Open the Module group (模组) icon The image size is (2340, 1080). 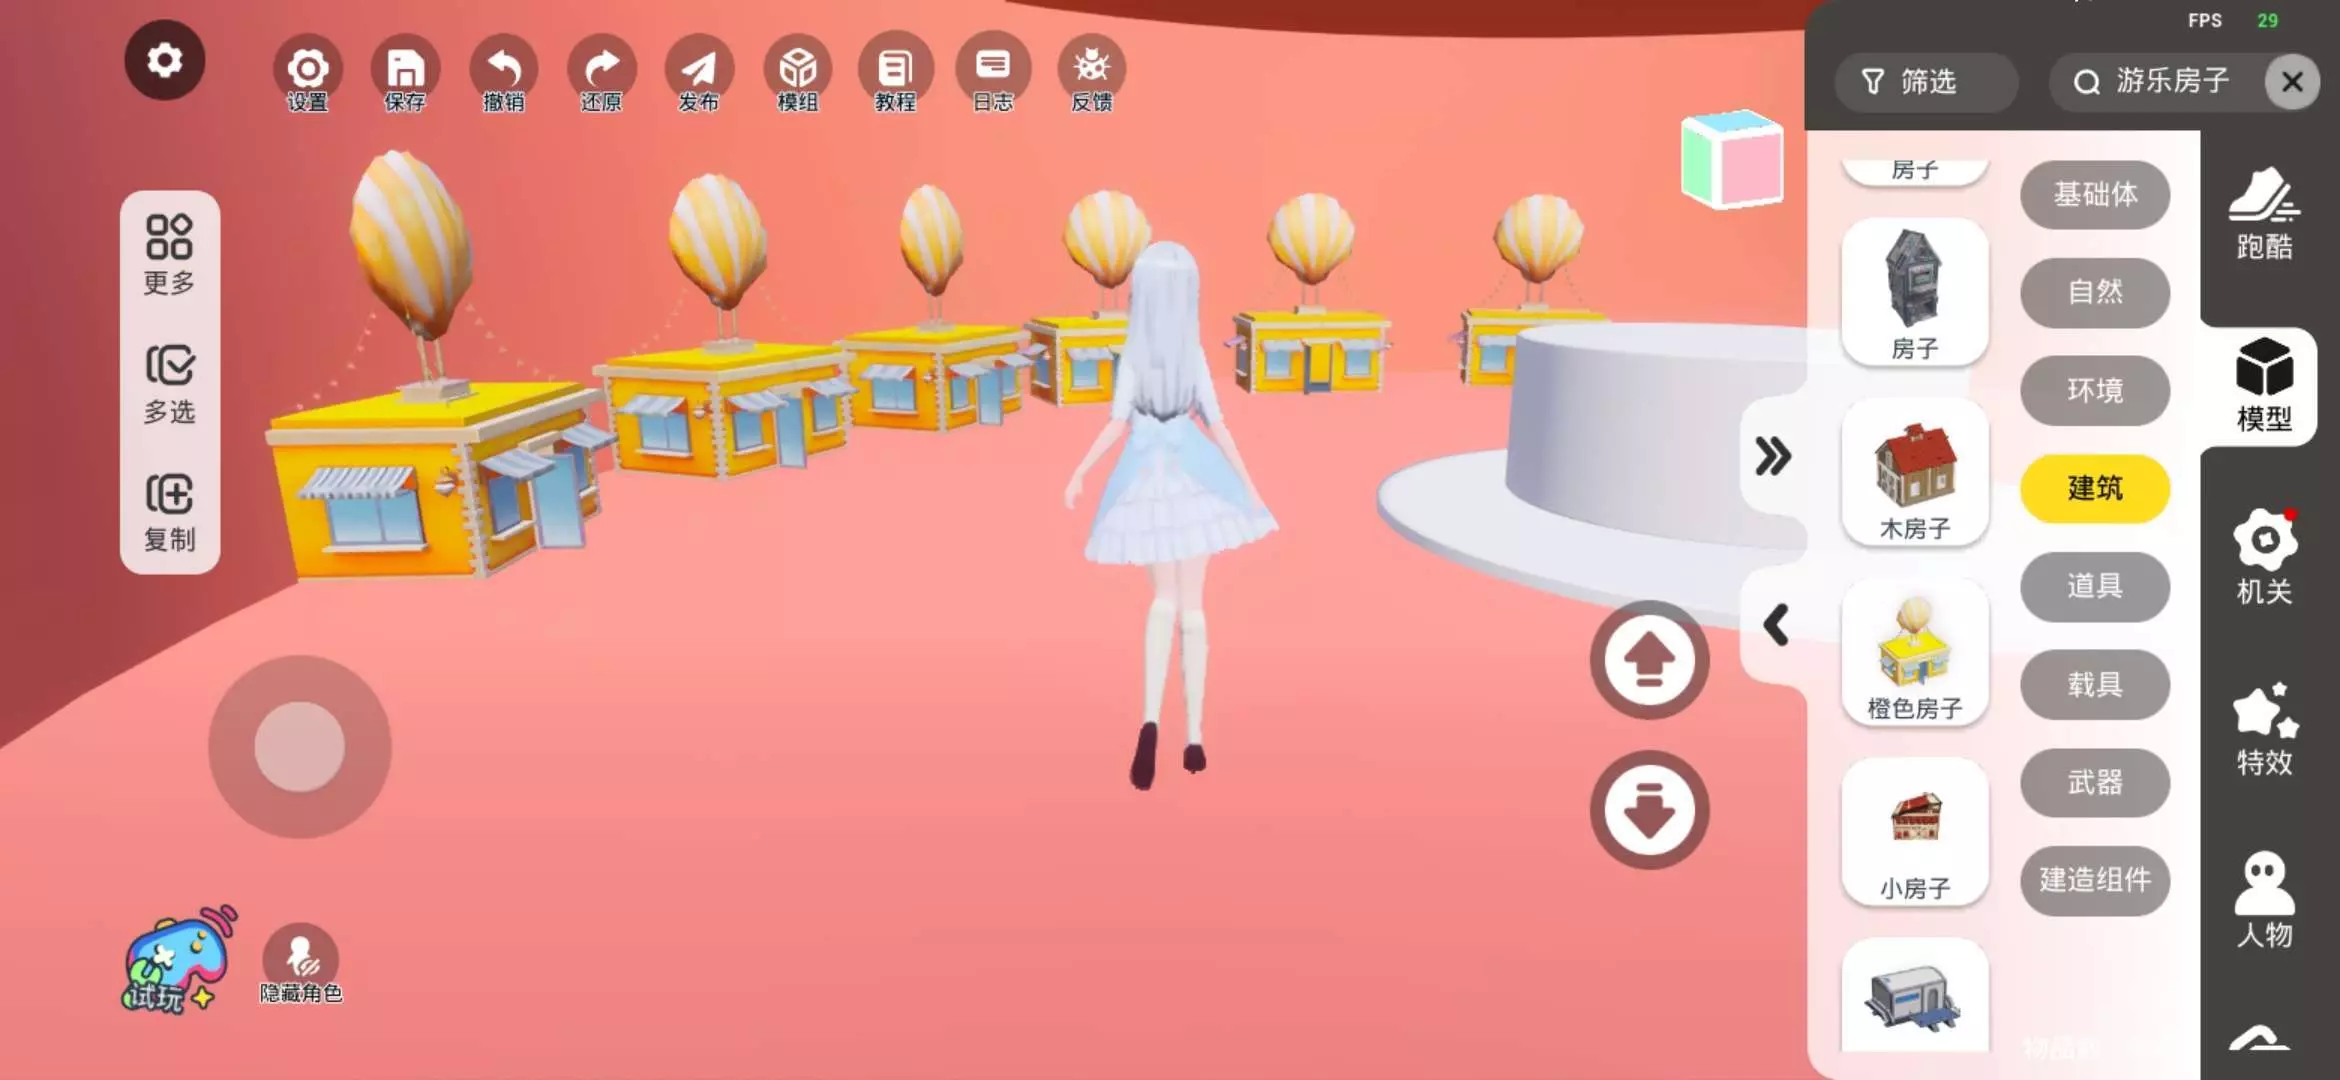797,75
